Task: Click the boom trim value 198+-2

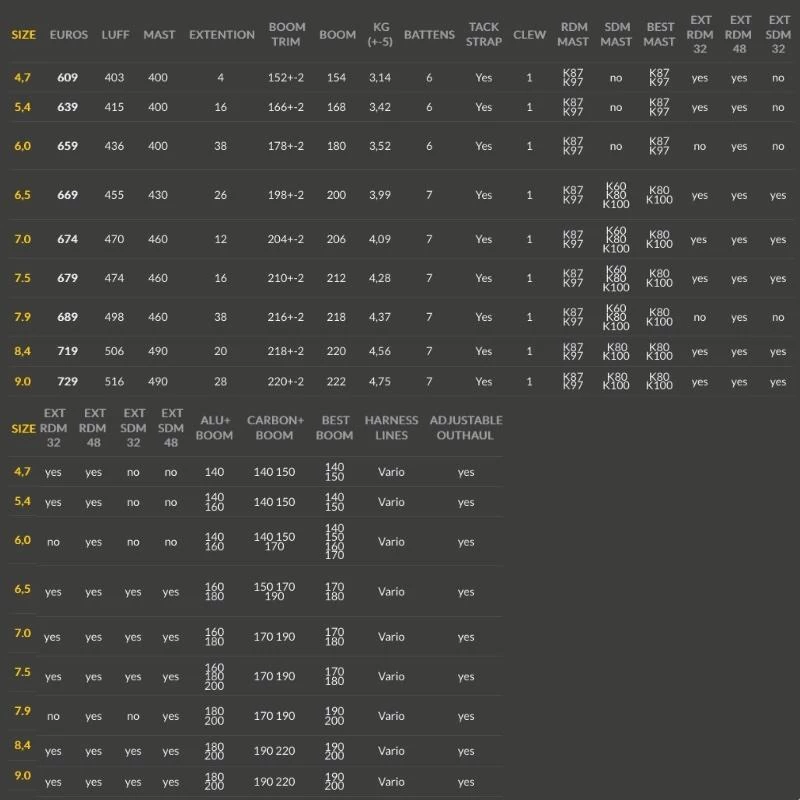Action: click(x=286, y=196)
